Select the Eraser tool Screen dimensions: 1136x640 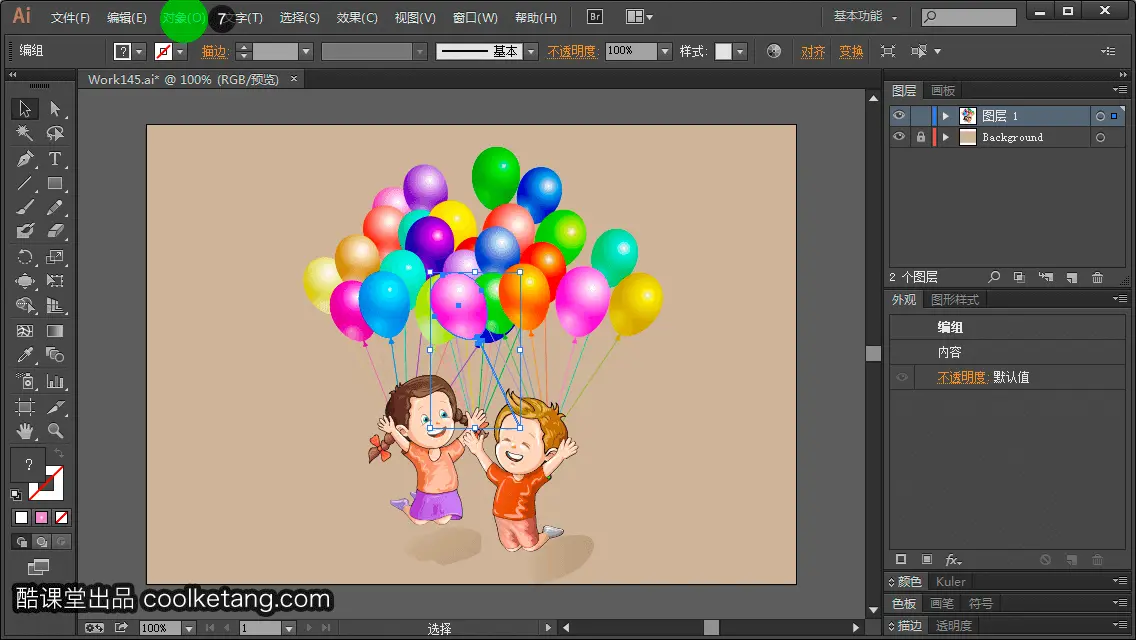55,231
